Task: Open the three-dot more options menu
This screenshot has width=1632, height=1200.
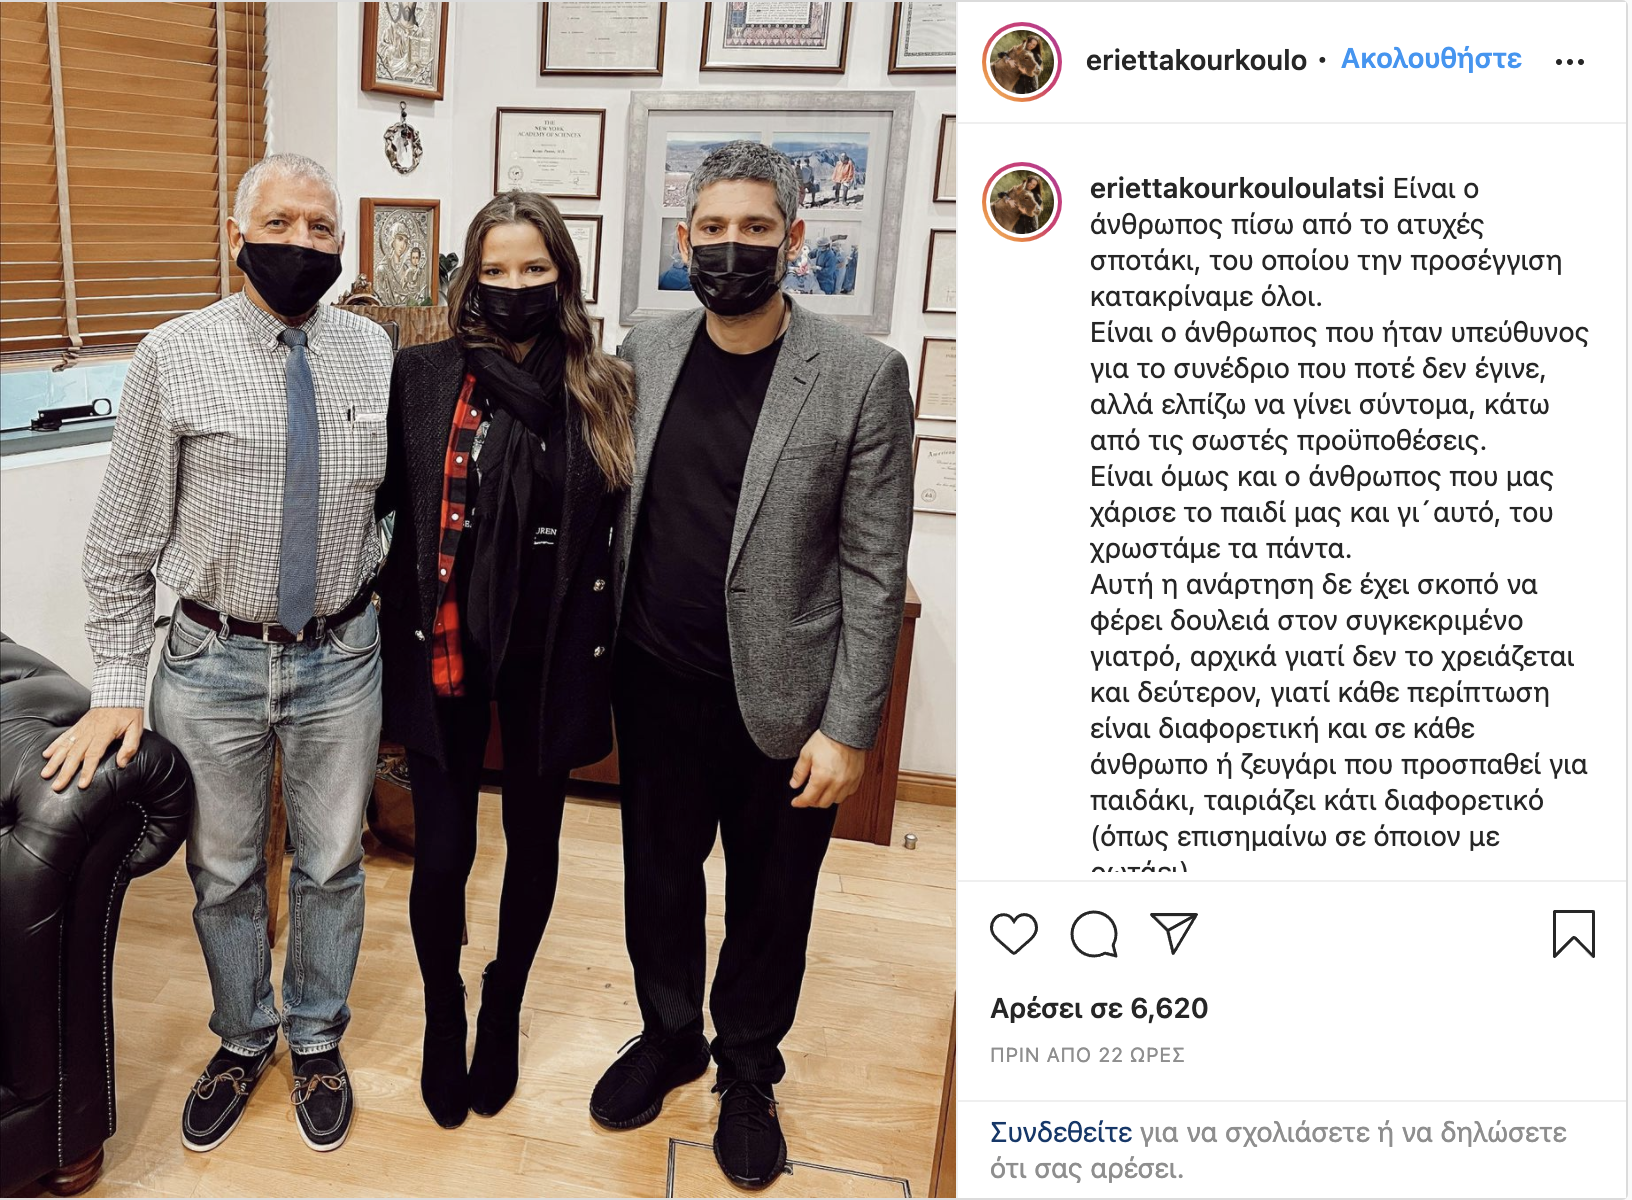Action: (1569, 62)
